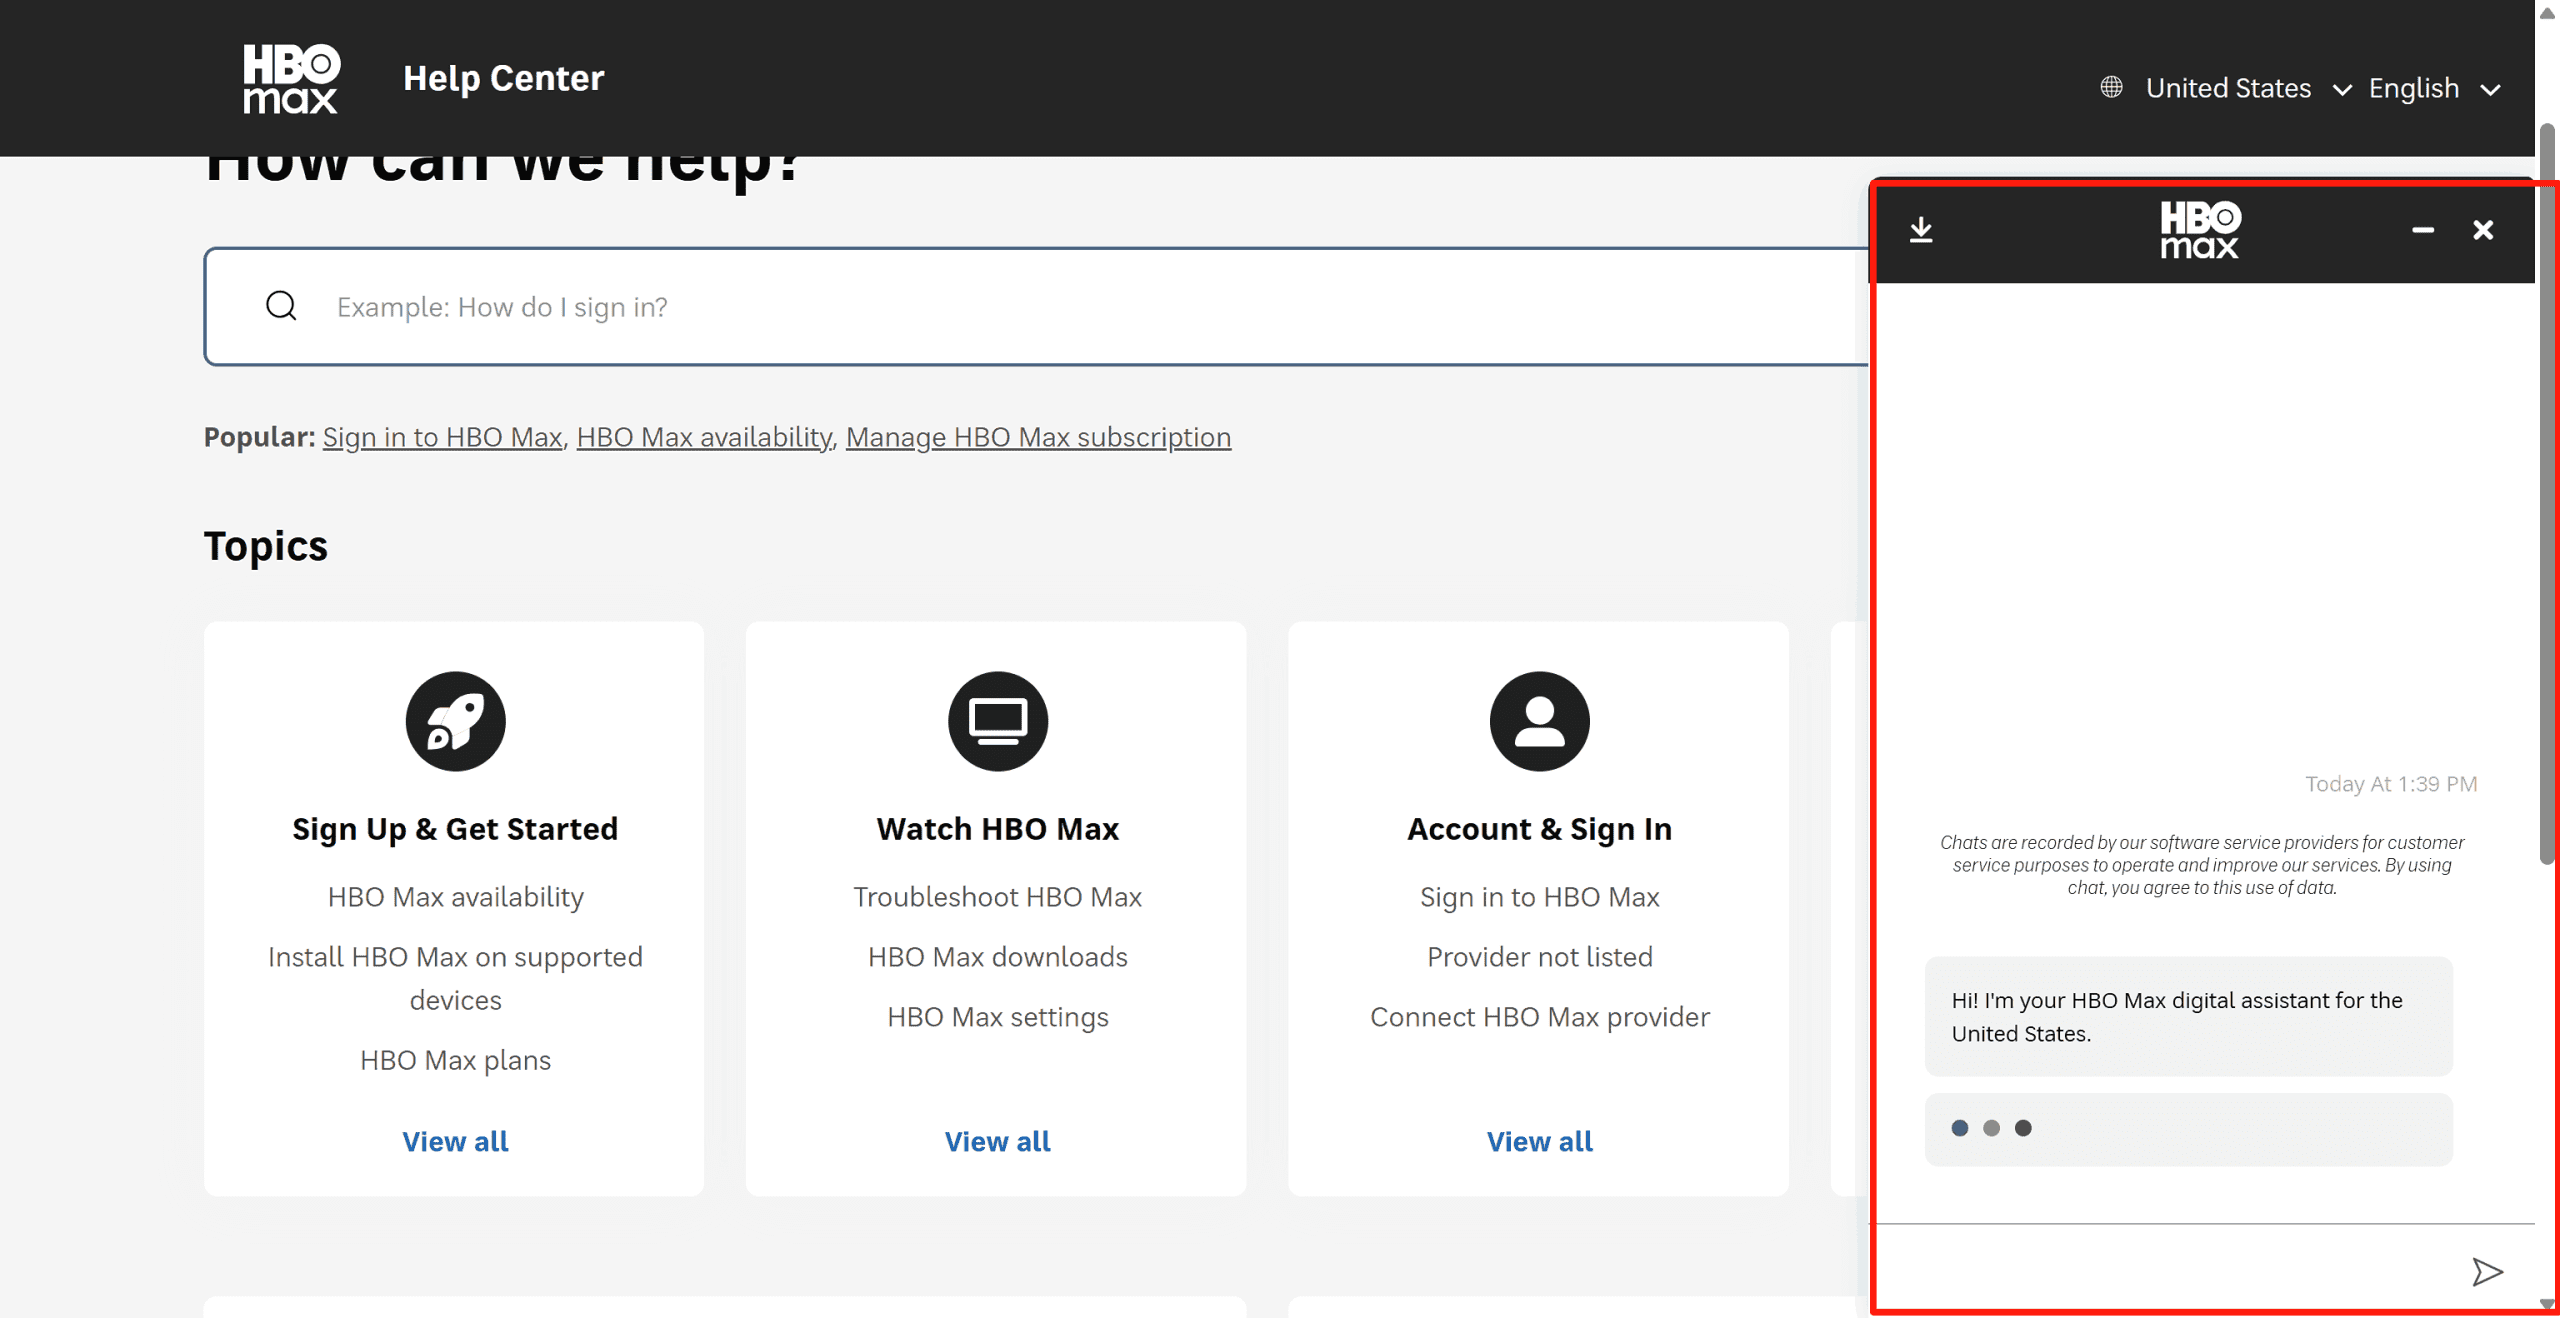Click the search magnifier icon
This screenshot has width=2560, height=1318.
tap(281, 306)
